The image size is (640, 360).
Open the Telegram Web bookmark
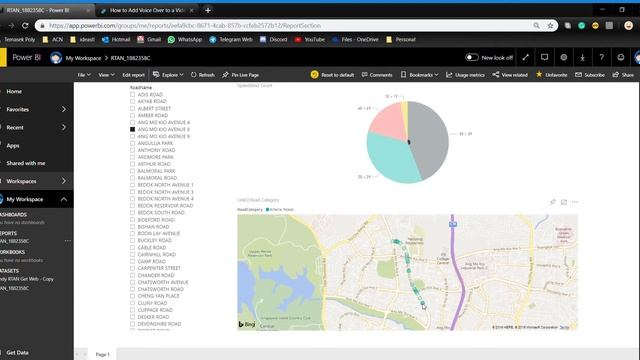[x=231, y=40]
